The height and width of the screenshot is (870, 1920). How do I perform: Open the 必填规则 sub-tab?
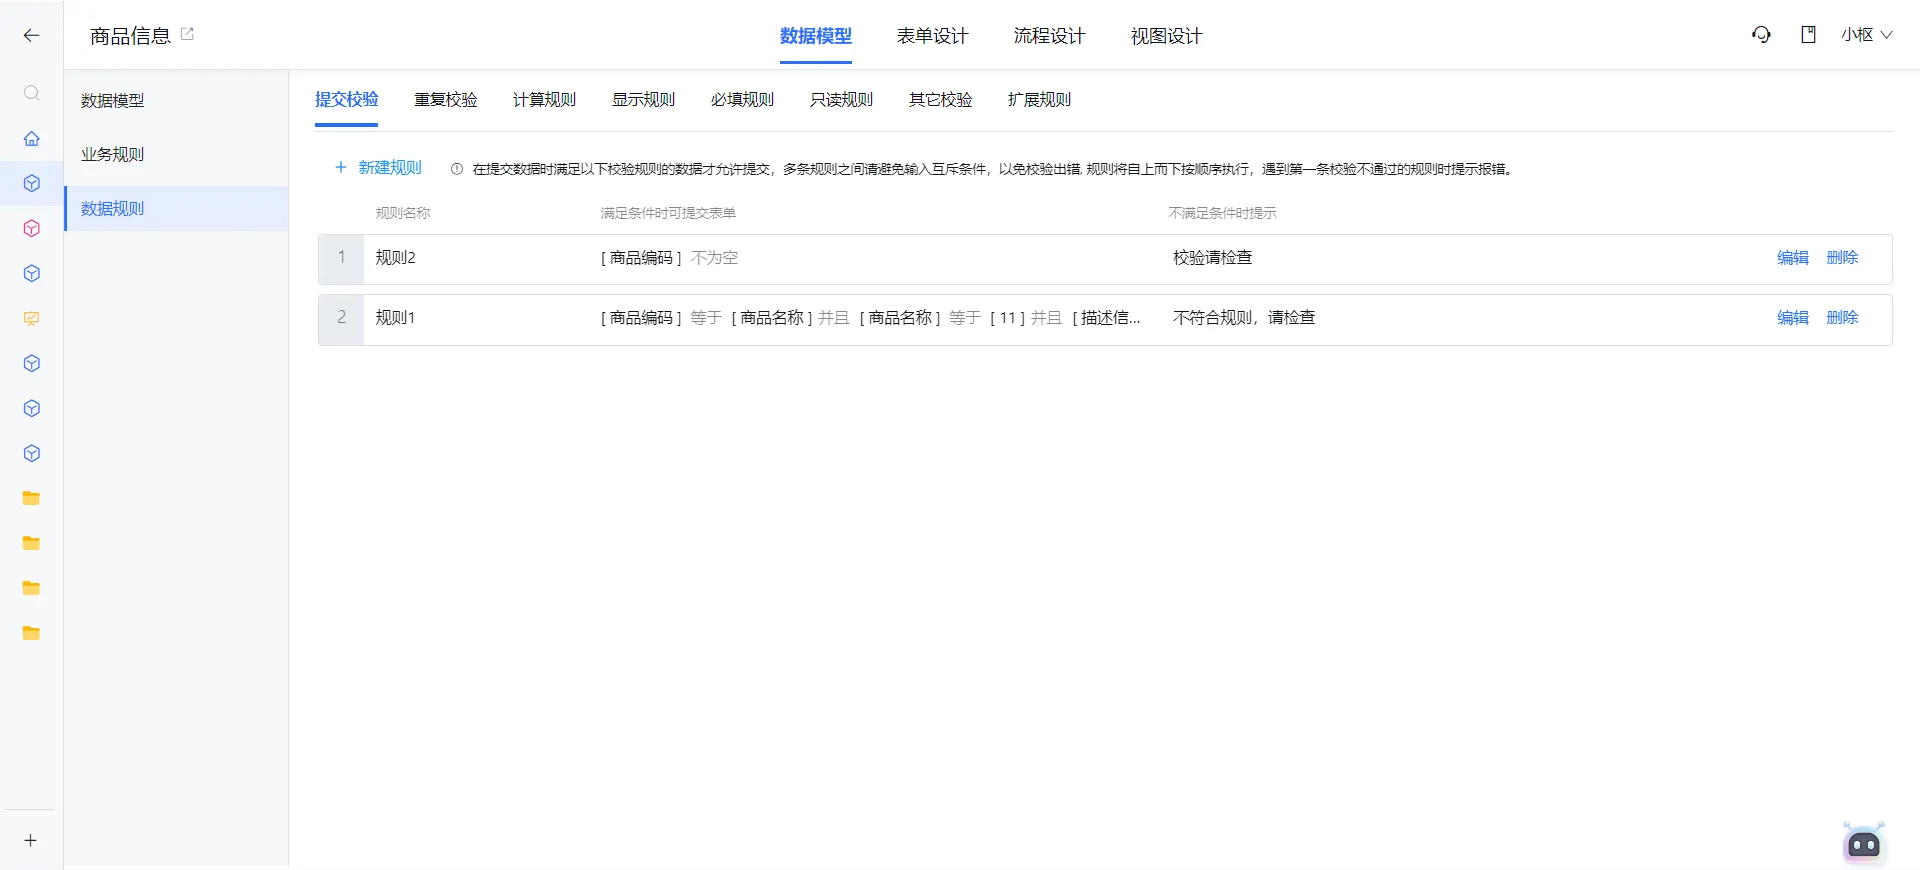coord(742,99)
